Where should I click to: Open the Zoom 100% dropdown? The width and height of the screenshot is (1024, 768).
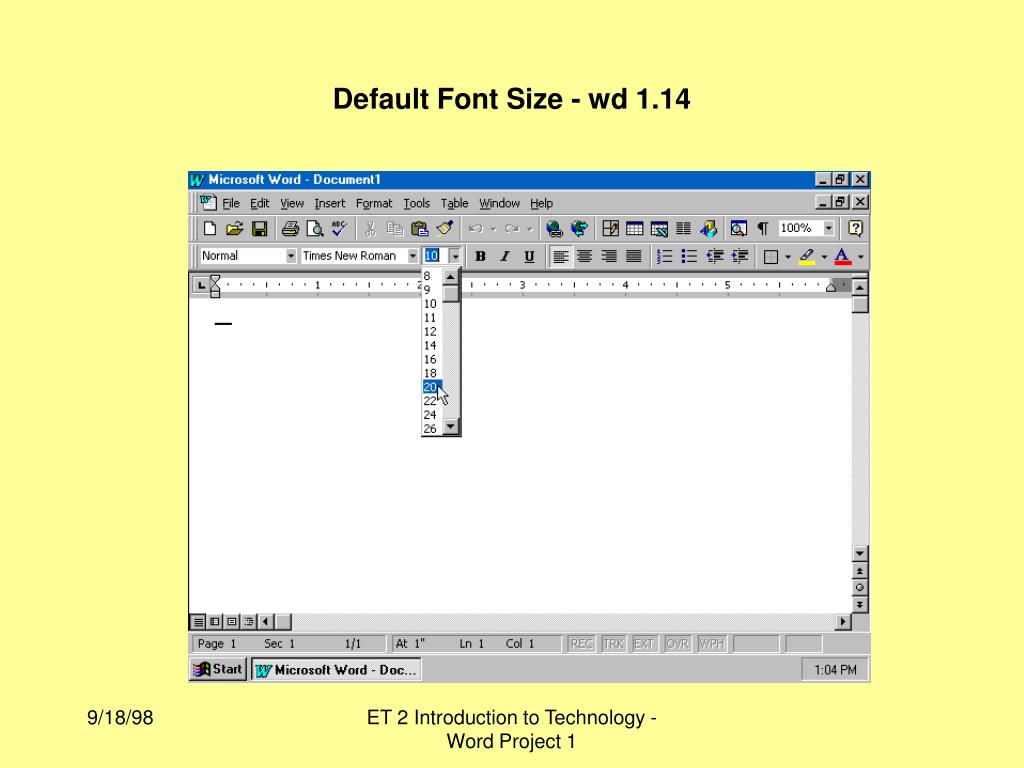(x=829, y=229)
